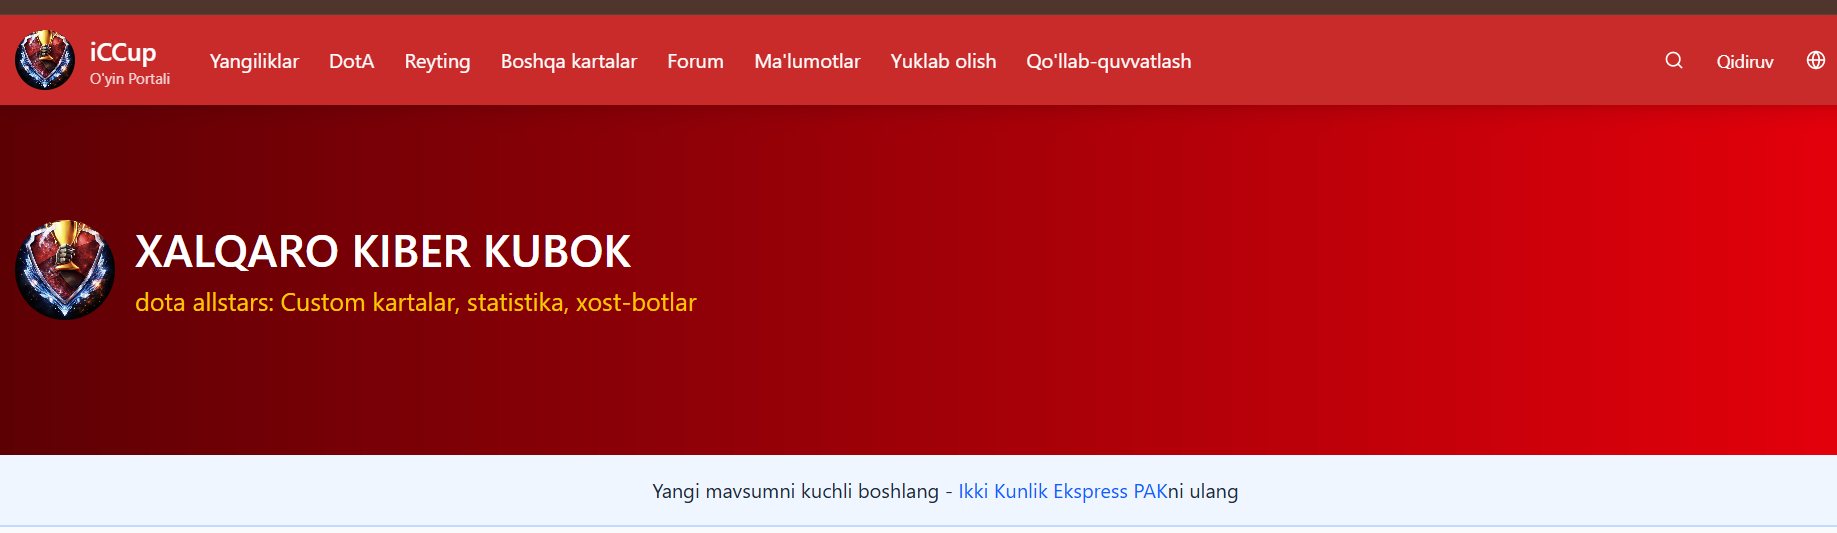Open the DotA menu item

point(352,61)
